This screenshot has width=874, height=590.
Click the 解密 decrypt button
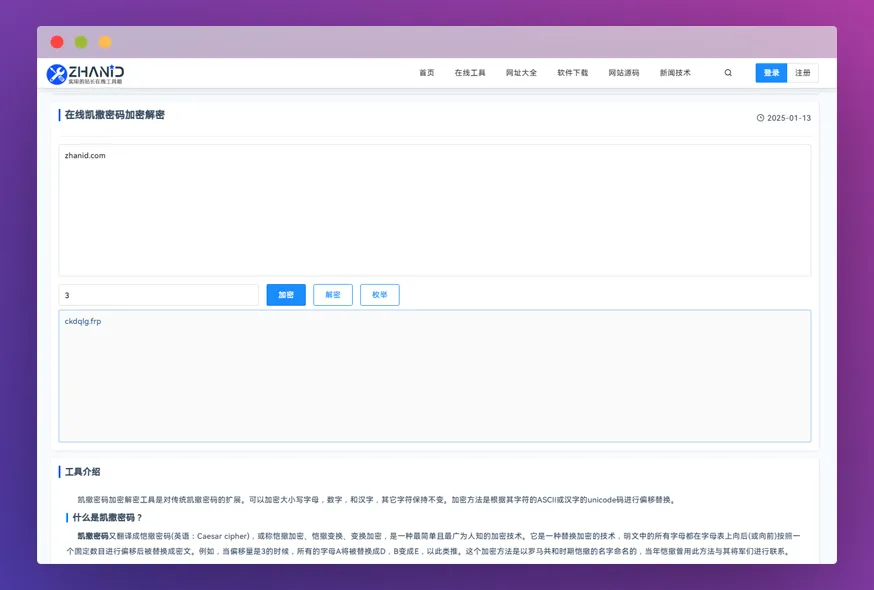click(x=333, y=294)
